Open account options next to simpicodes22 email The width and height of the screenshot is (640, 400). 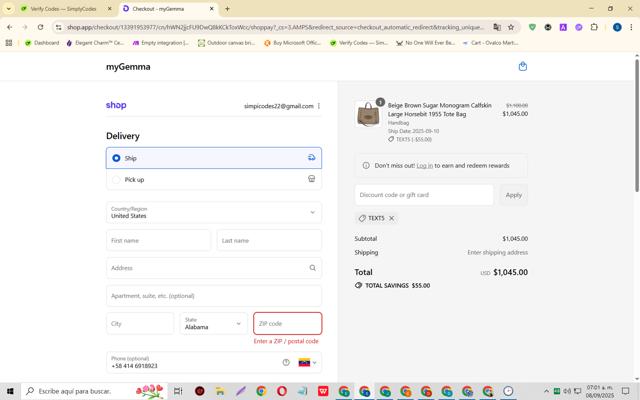[319, 106]
